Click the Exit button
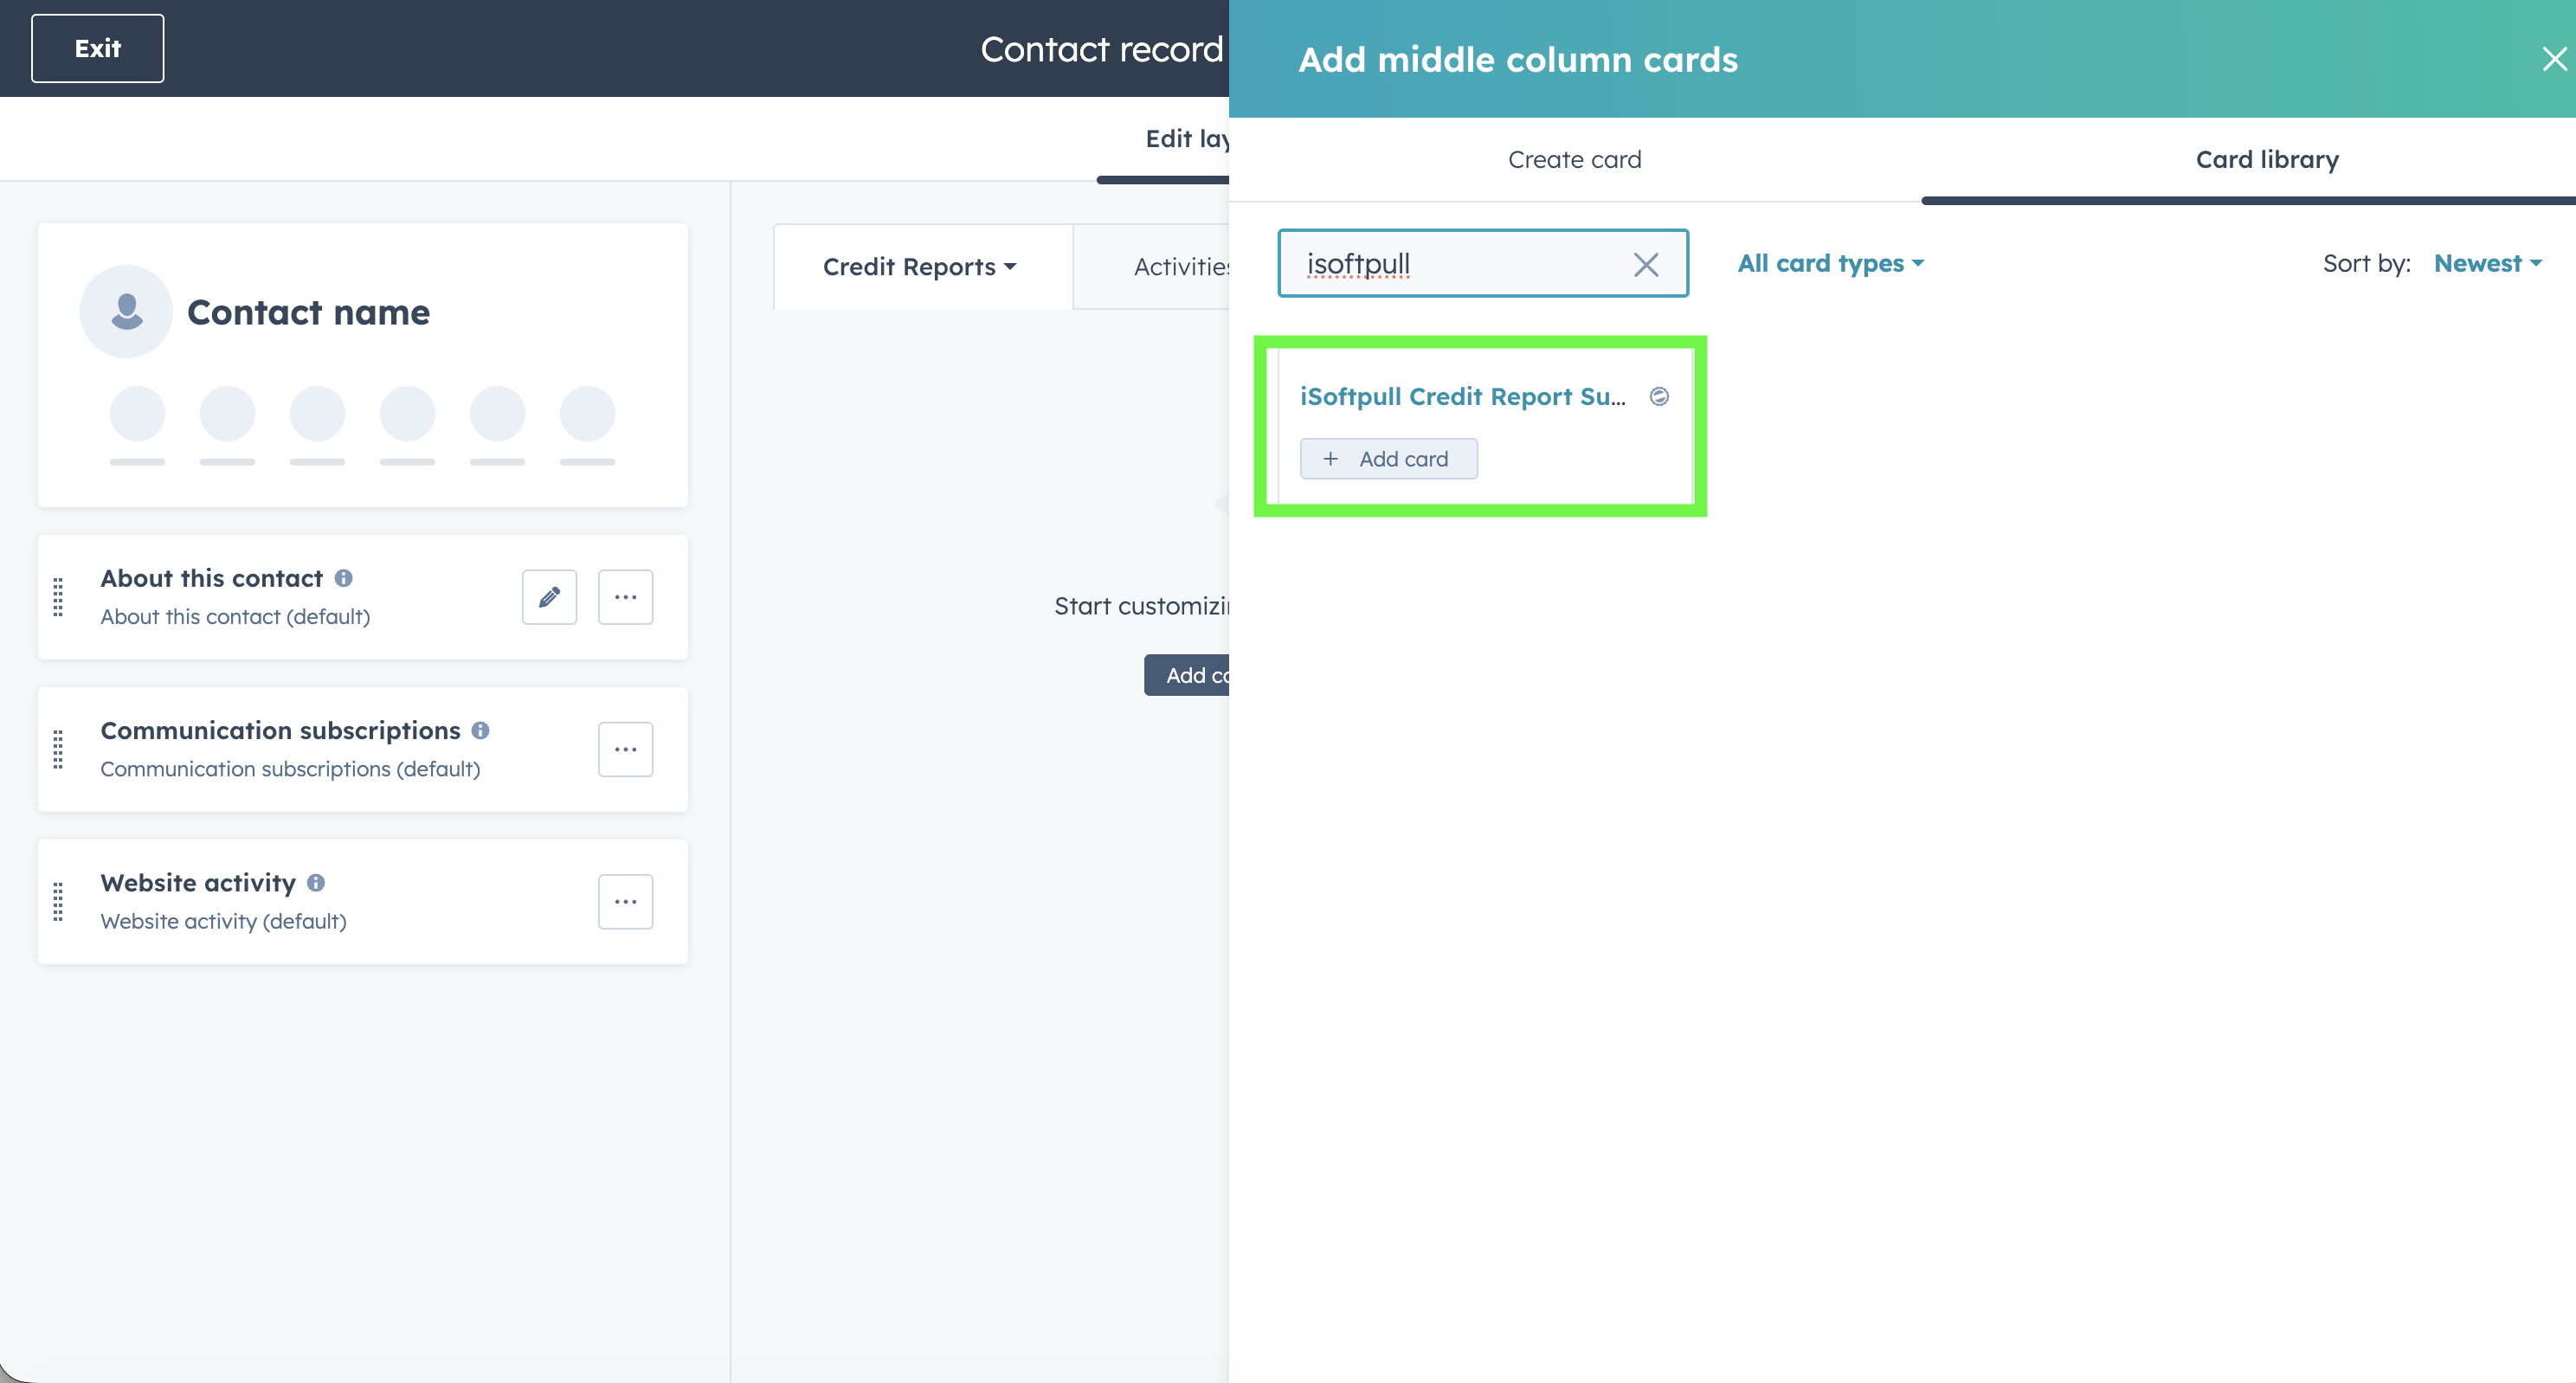Image resolution: width=2576 pixels, height=1383 pixels. (97, 48)
